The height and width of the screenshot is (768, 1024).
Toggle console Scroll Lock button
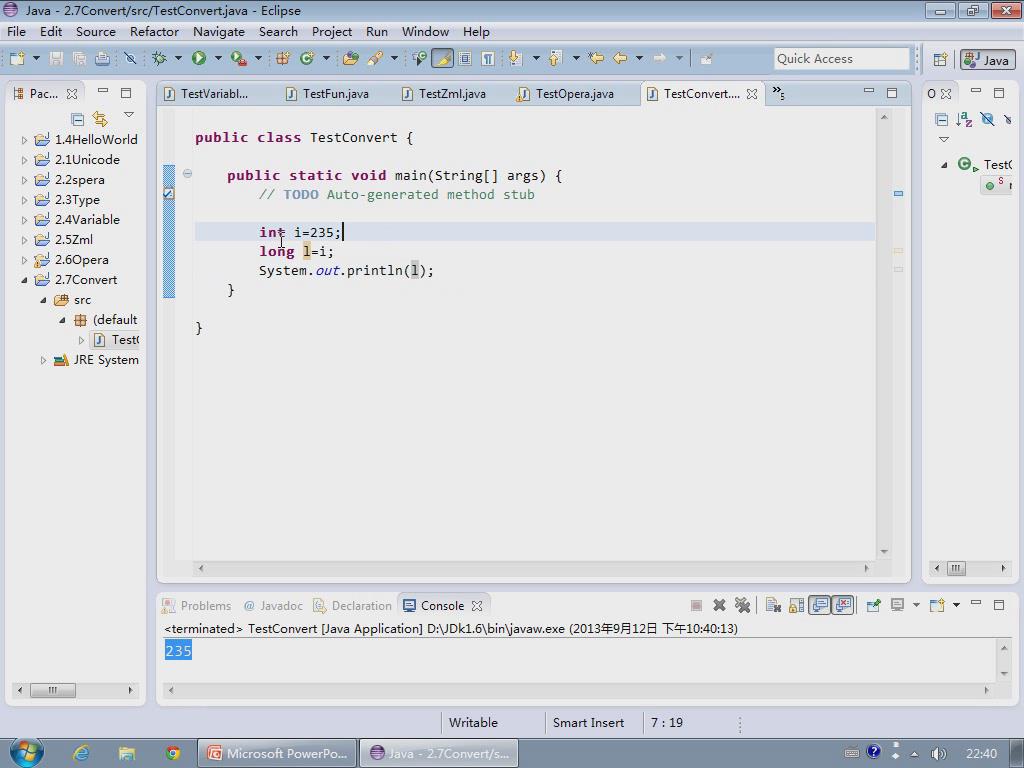(796, 605)
